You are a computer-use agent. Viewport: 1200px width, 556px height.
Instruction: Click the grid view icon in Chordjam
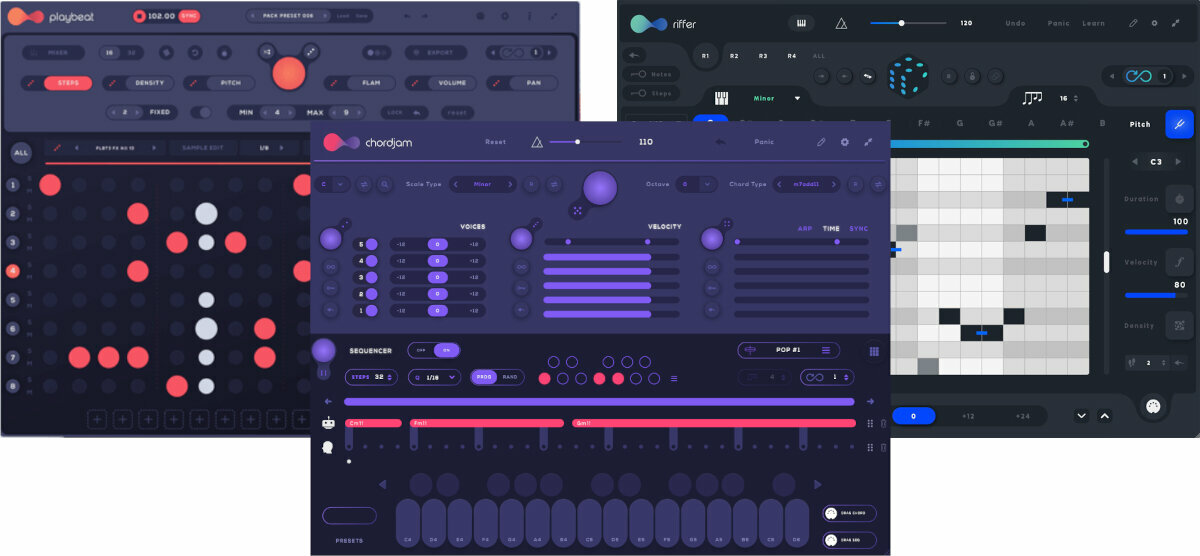(x=874, y=351)
